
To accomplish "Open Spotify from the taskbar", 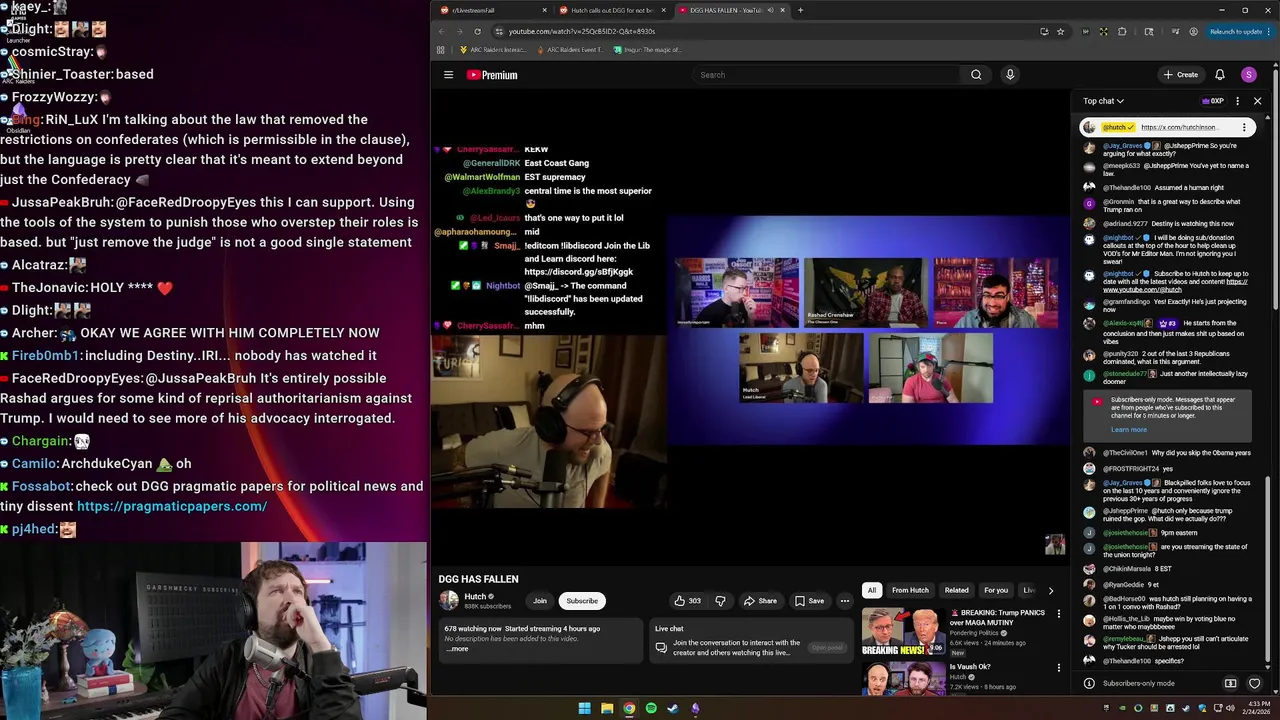I will (651, 708).
